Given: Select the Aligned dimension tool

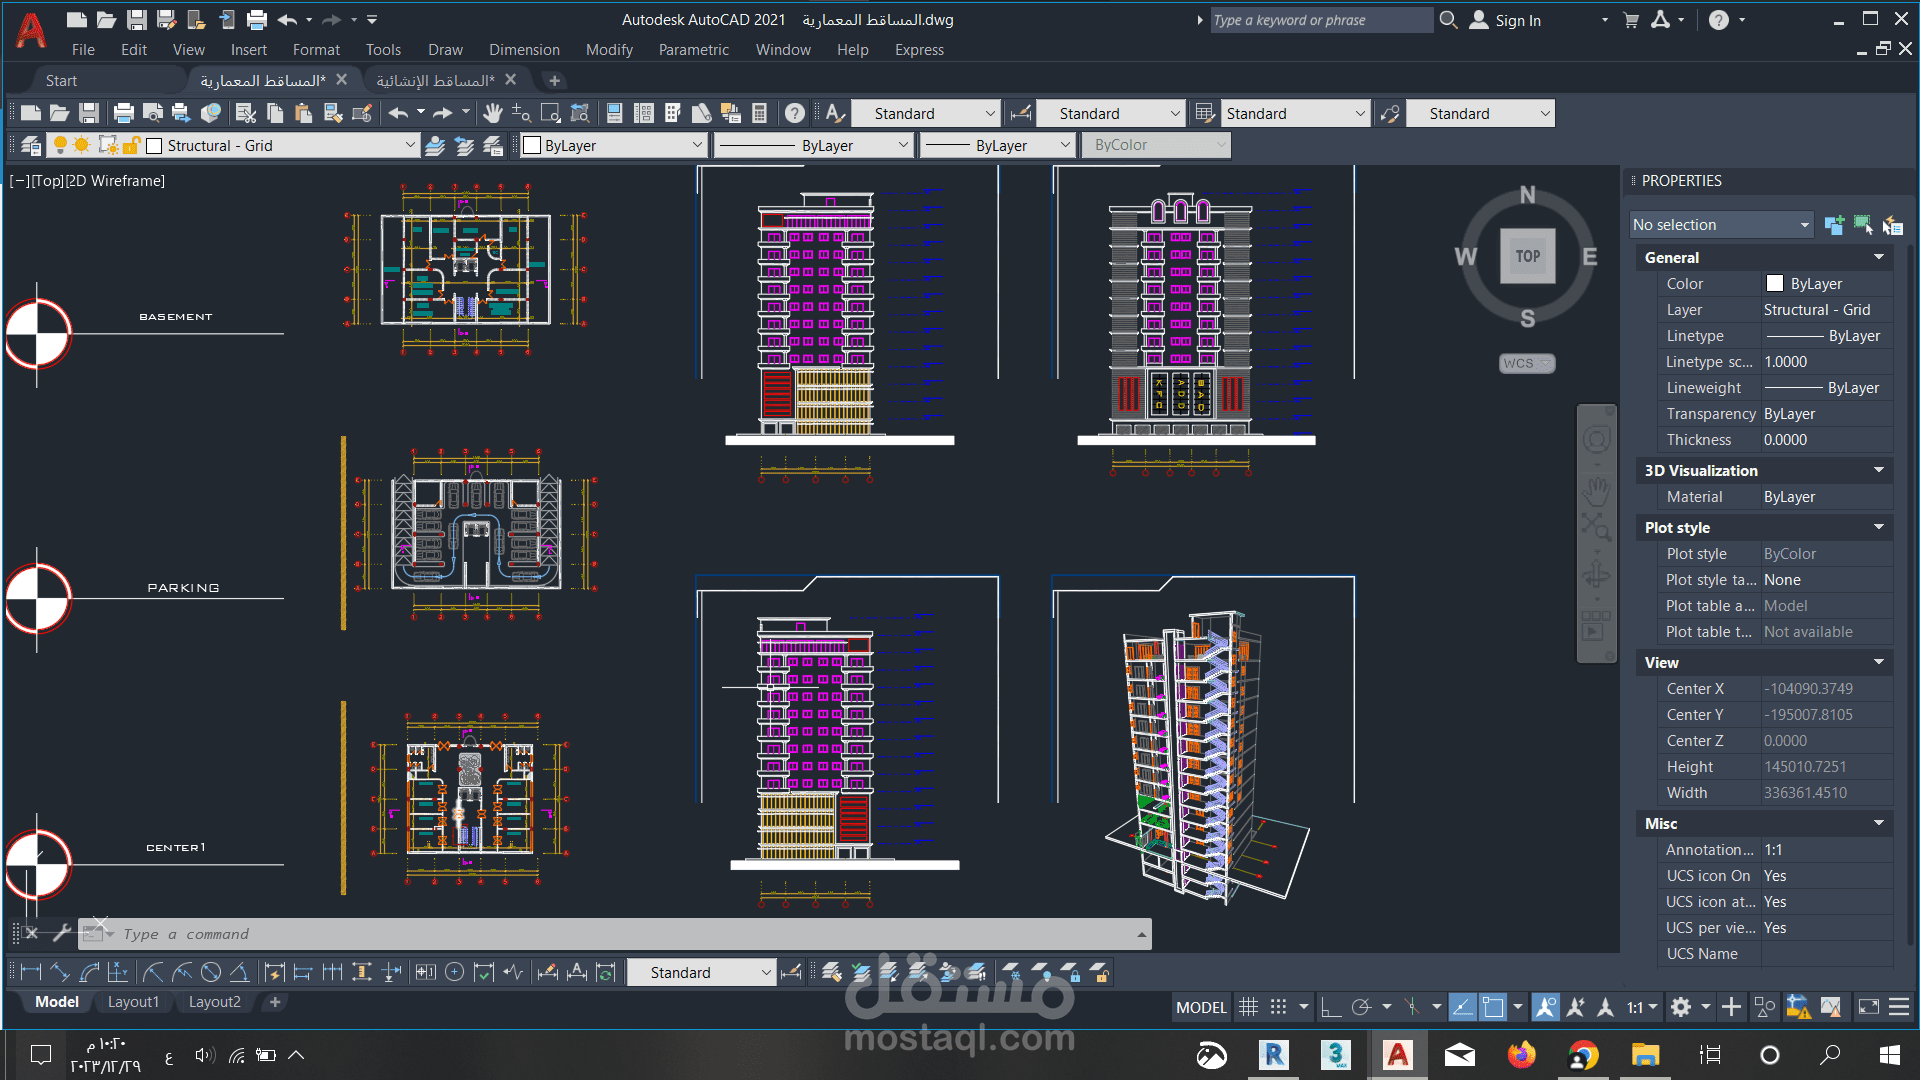Looking at the screenshot, I should (60, 972).
